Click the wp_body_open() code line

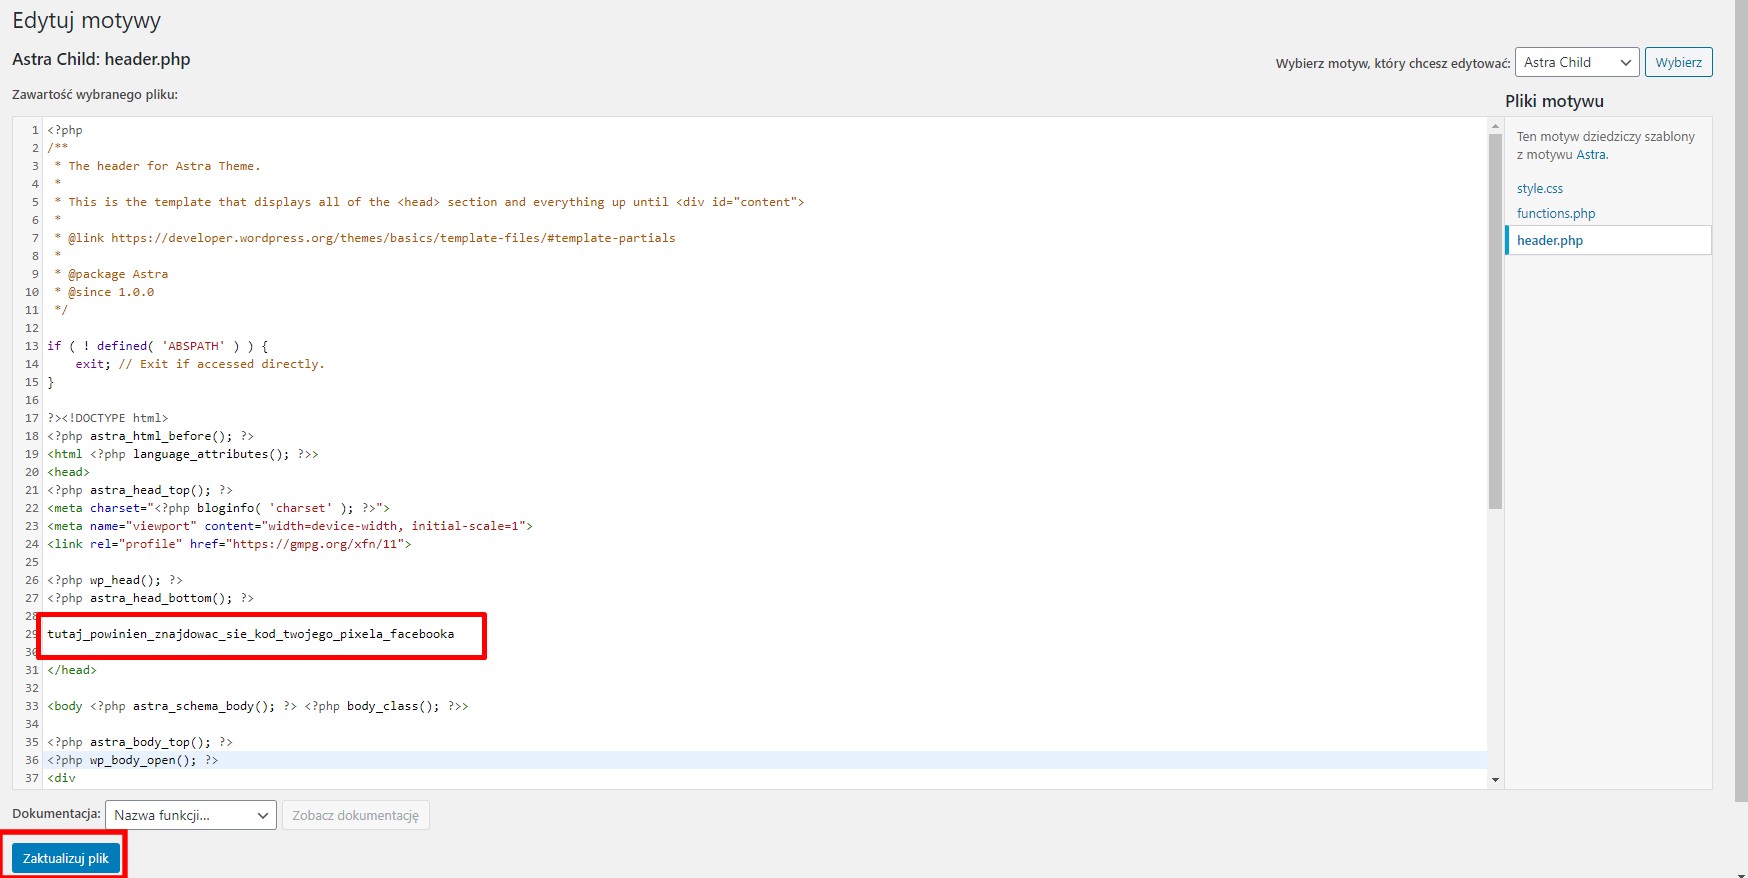pyautogui.click(x=133, y=760)
